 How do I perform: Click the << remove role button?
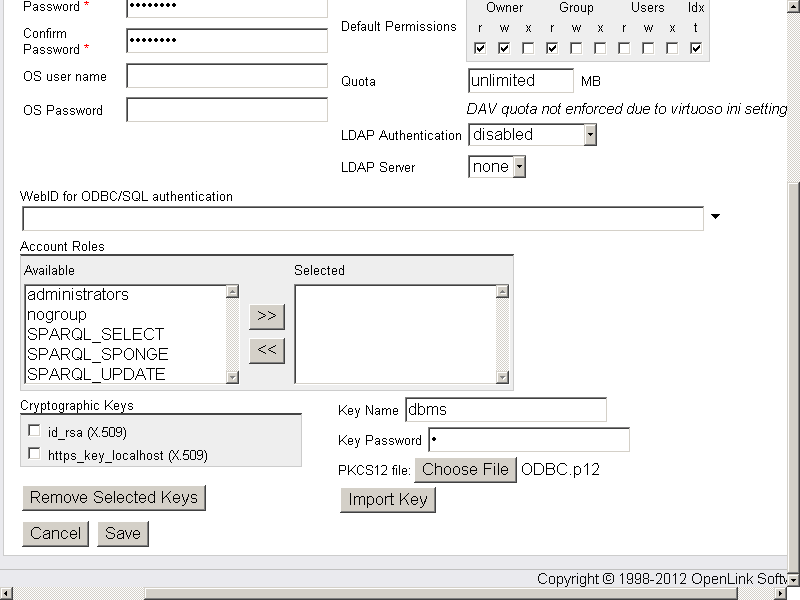pyautogui.click(x=266, y=351)
